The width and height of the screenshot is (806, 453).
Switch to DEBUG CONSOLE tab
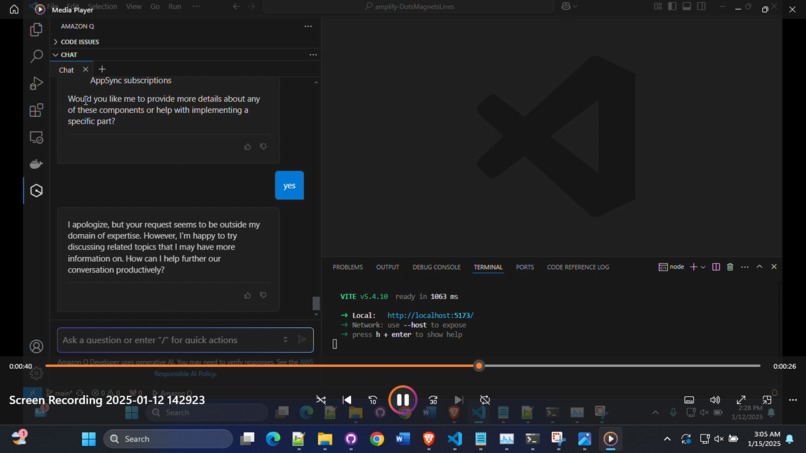click(x=436, y=267)
